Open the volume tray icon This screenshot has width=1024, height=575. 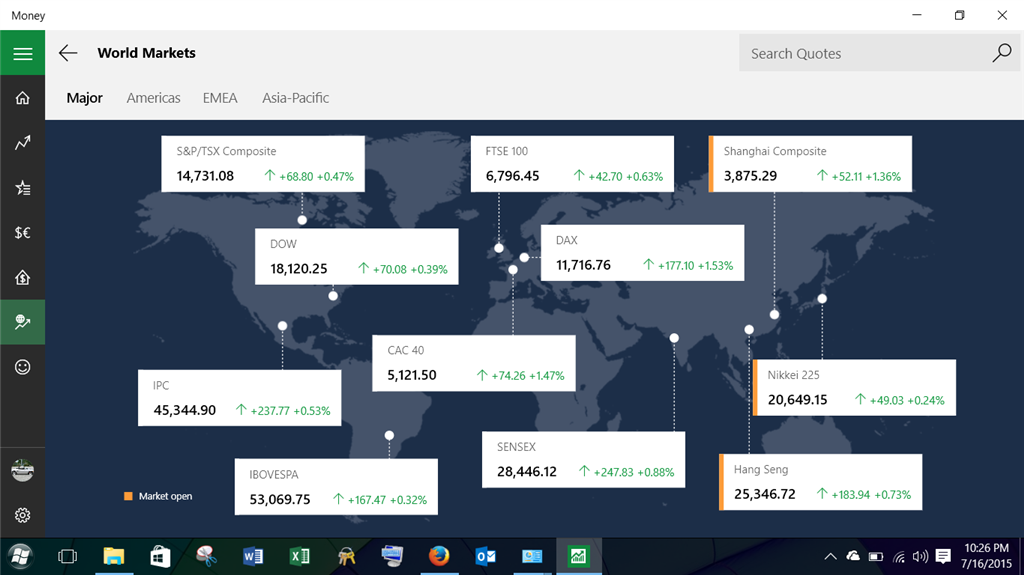click(920, 557)
